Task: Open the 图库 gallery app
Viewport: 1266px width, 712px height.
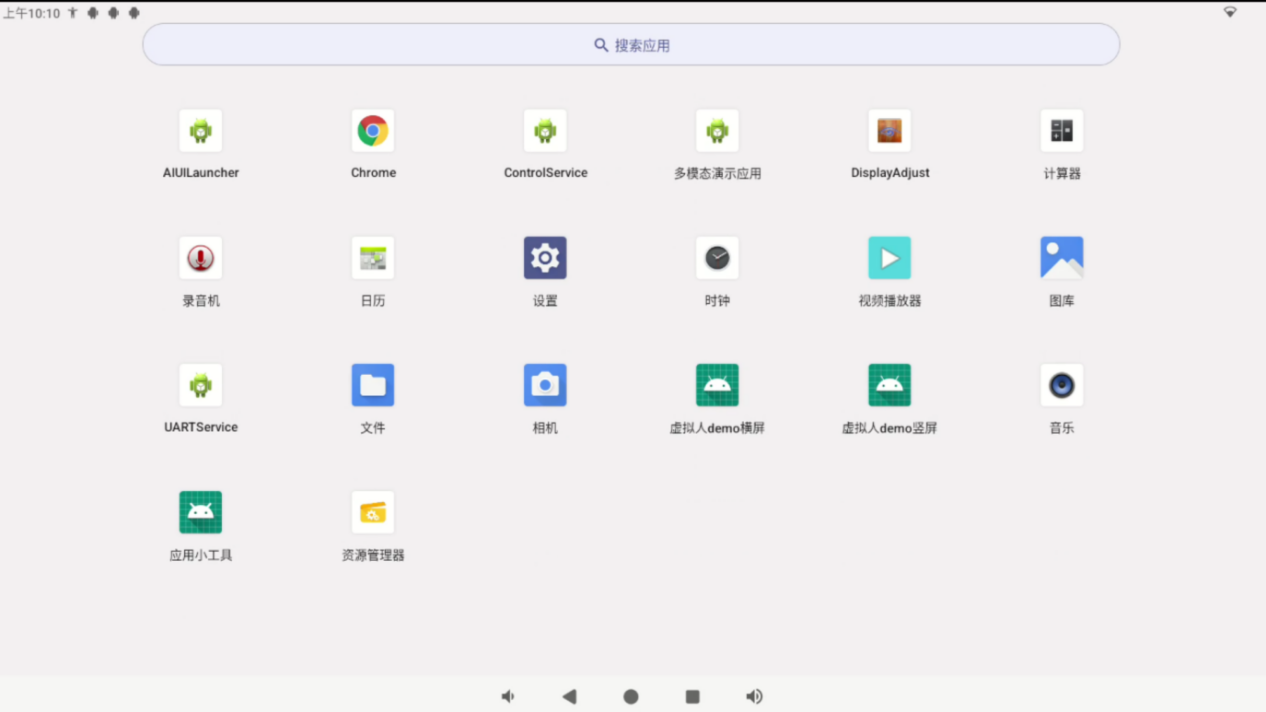Action: click(1061, 258)
